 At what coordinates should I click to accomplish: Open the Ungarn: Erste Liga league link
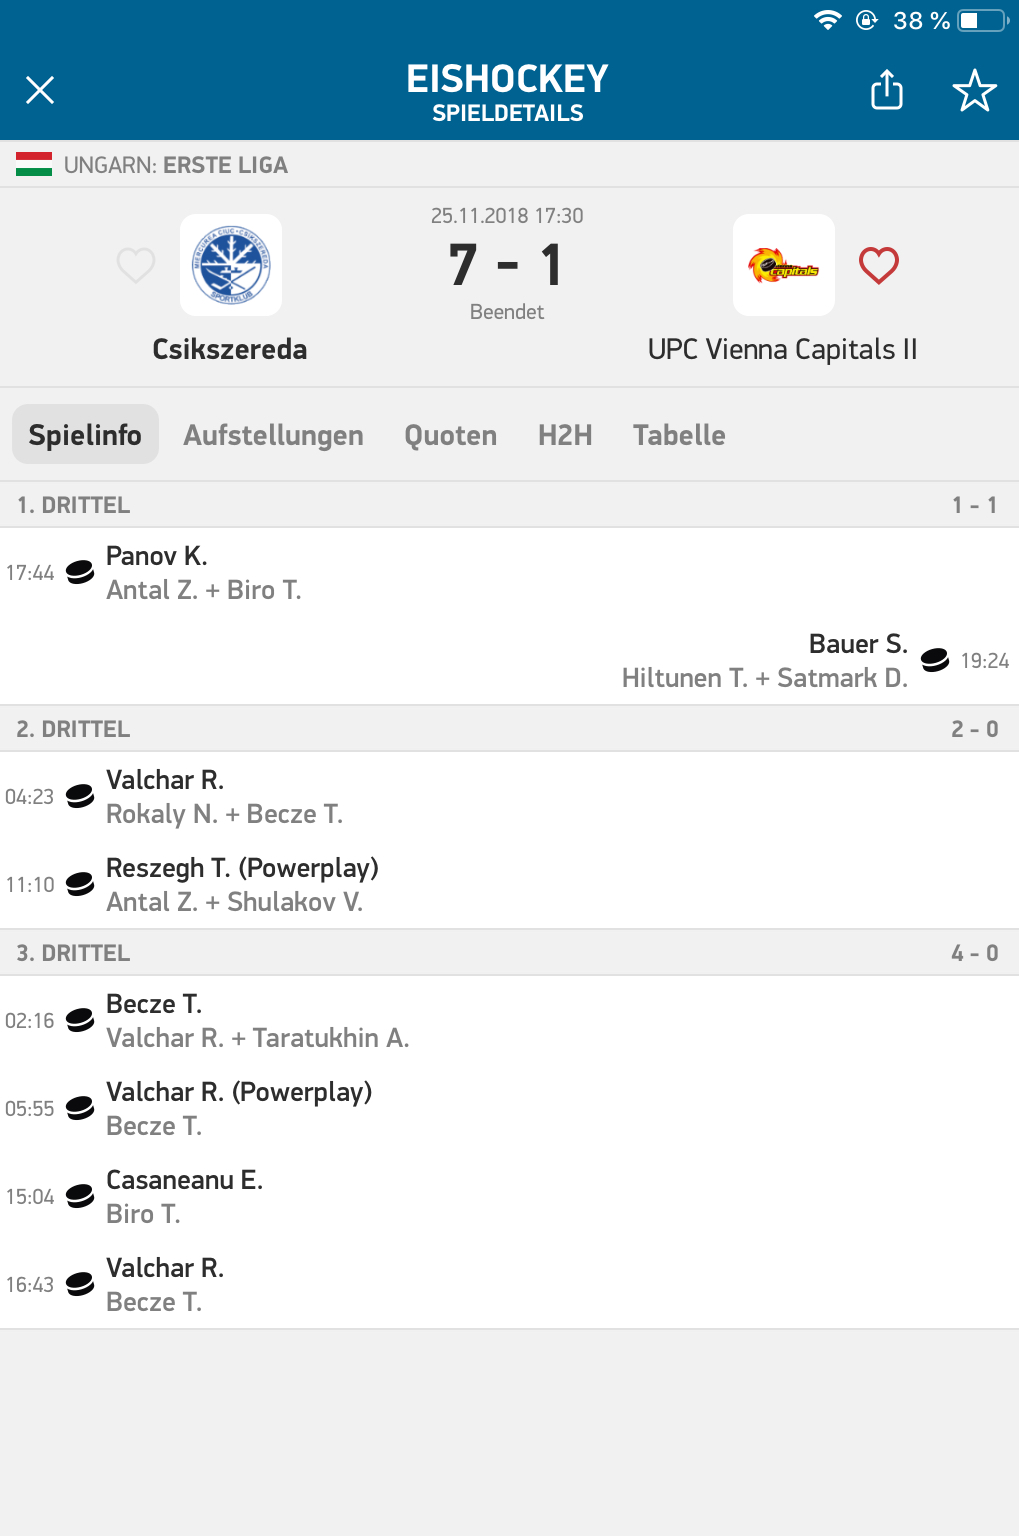(176, 165)
